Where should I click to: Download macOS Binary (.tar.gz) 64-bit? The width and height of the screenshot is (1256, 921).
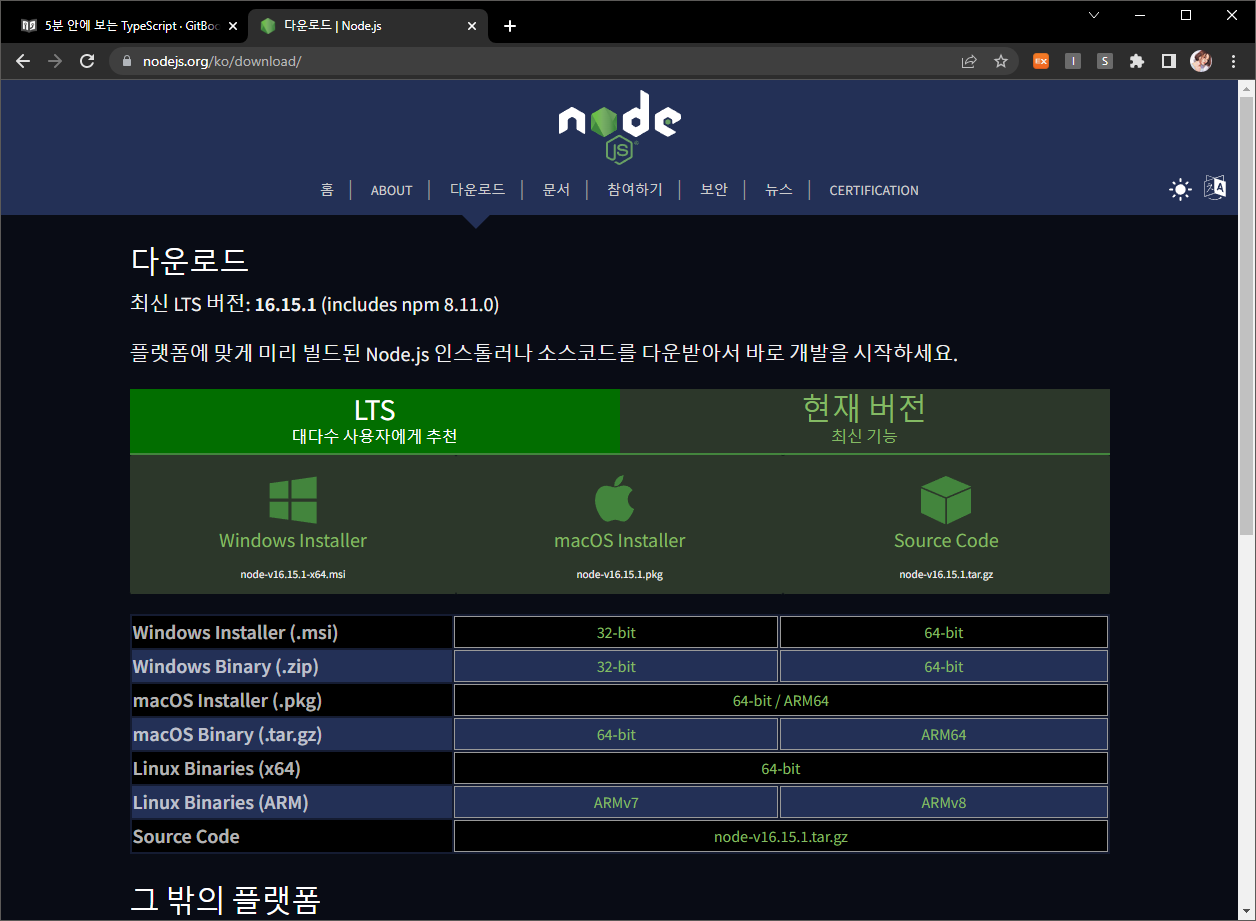(x=616, y=735)
